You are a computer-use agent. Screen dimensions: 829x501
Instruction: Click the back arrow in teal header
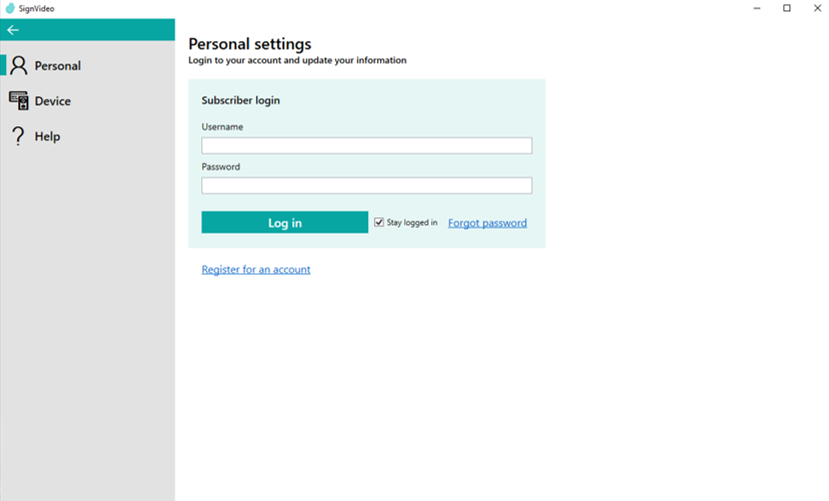13,30
